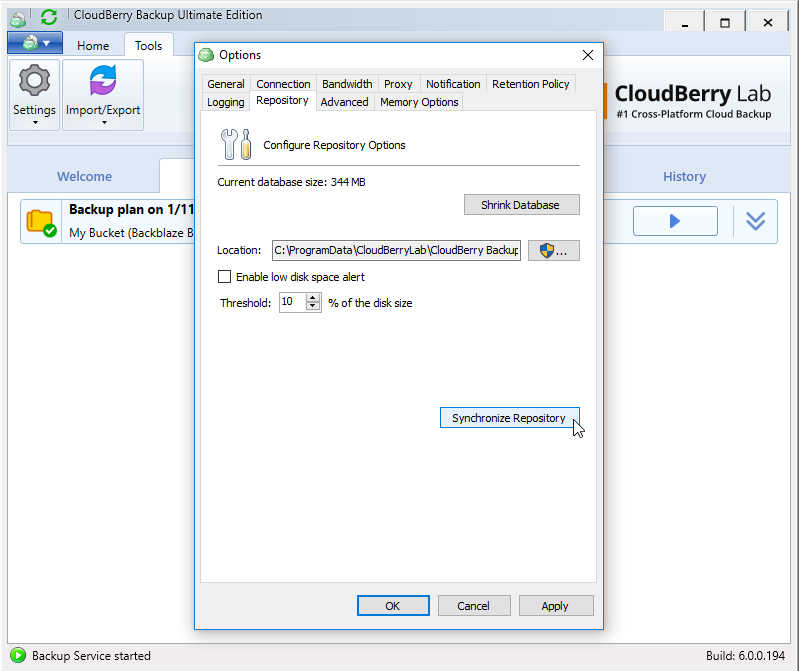Maximize the CloudBerry Backup window
The width and height of the screenshot is (799, 671).
(x=725, y=22)
